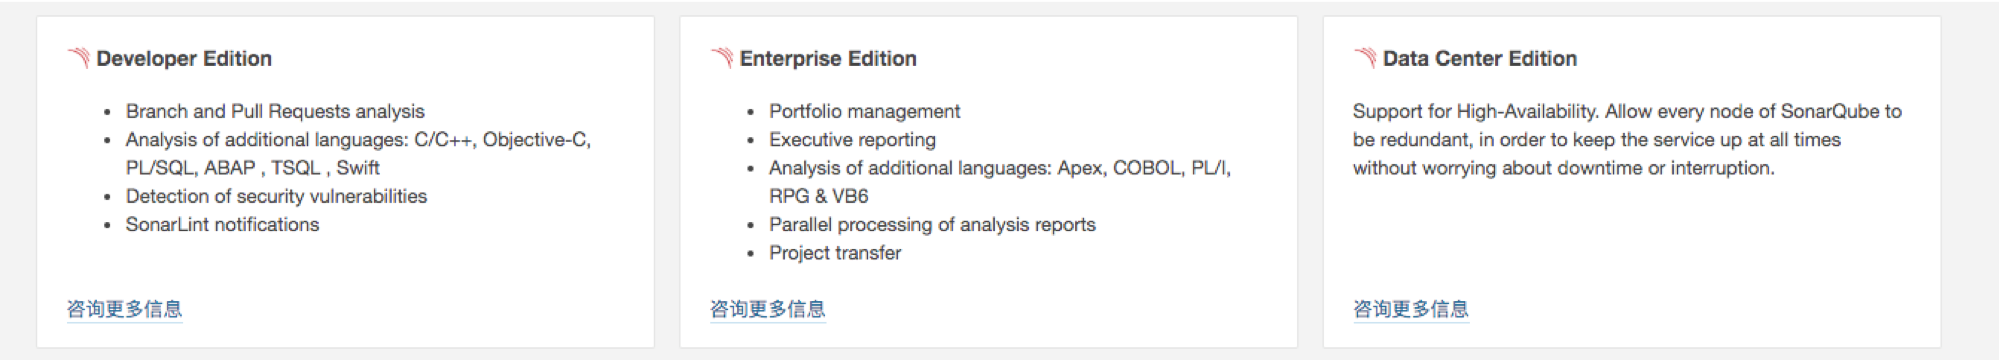The image size is (1999, 360).
Task: Open 咨询更多信息 link under Data Center Edition
Action: (1410, 309)
